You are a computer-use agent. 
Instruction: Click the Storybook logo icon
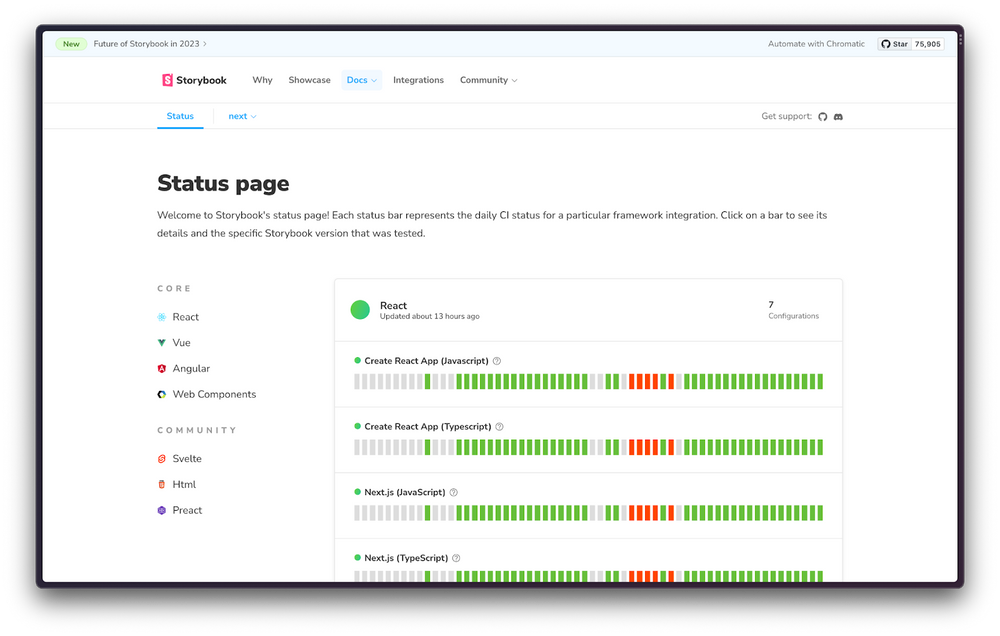(x=167, y=80)
